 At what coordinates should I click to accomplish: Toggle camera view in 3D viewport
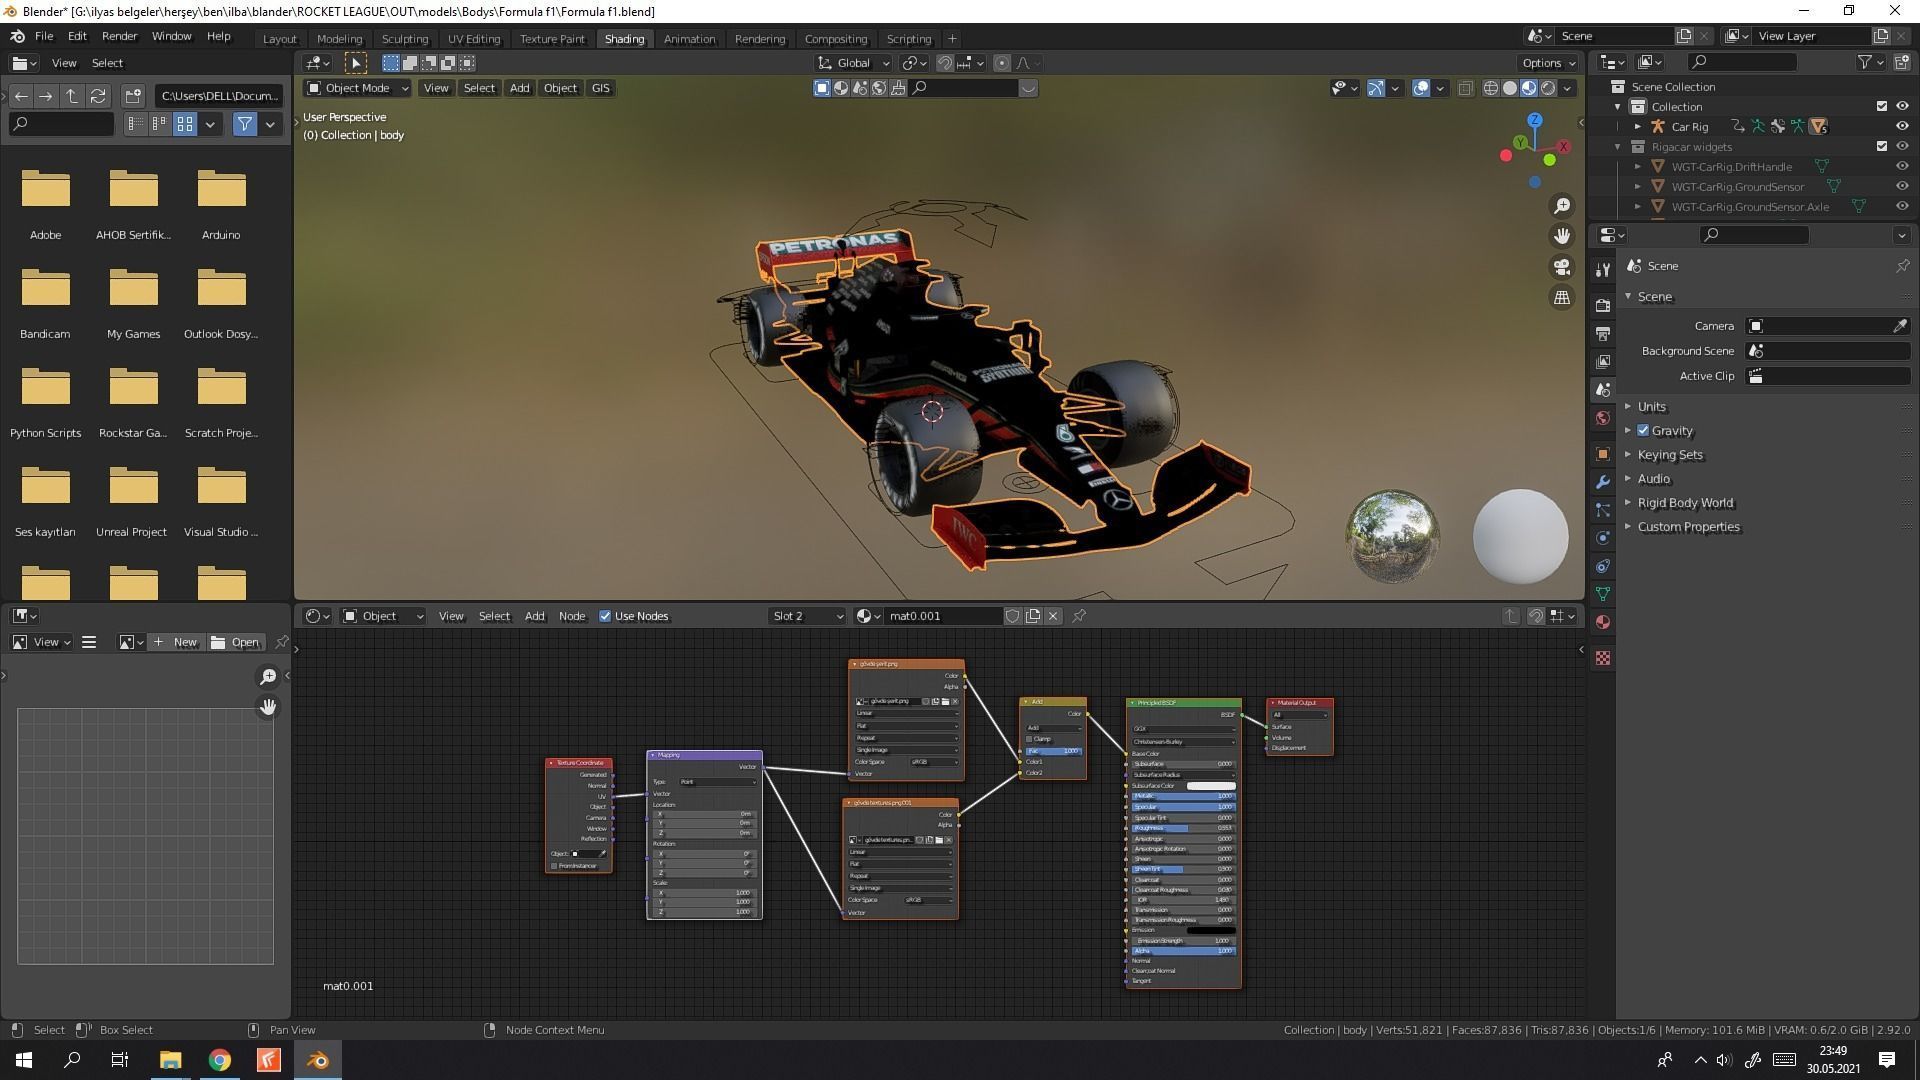1561,267
